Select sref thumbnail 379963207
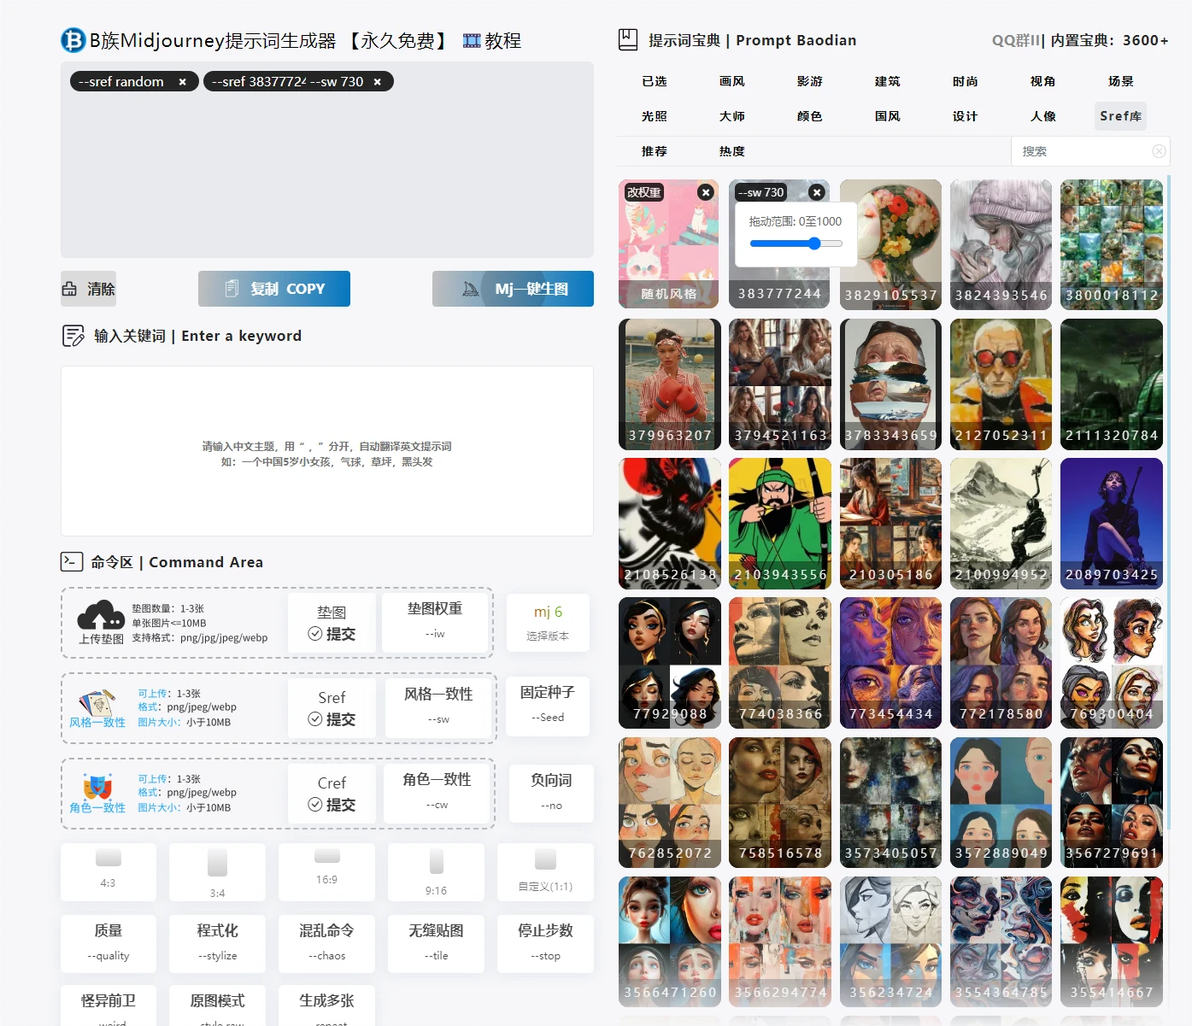The height and width of the screenshot is (1026, 1192). point(670,384)
